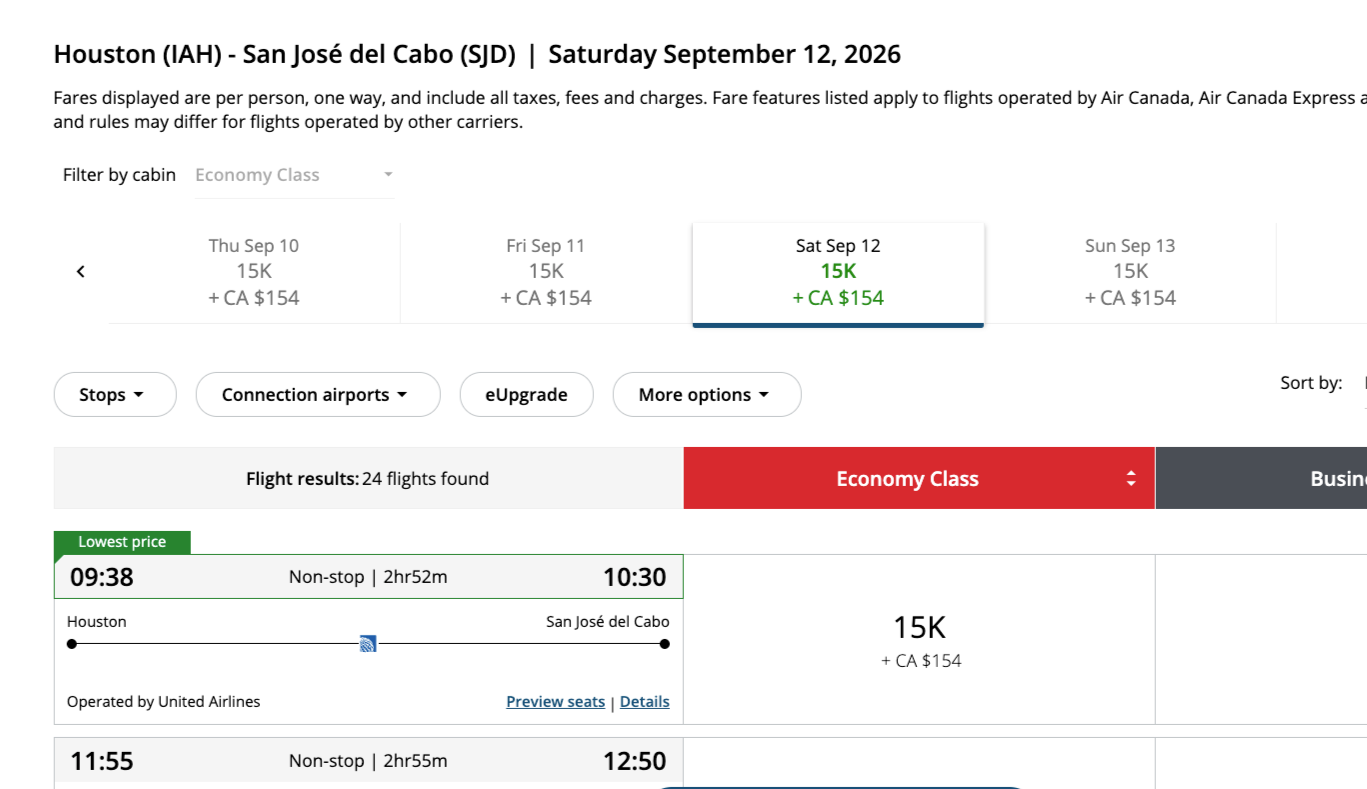Select the Thu Sep 10 date tab

[254, 271]
